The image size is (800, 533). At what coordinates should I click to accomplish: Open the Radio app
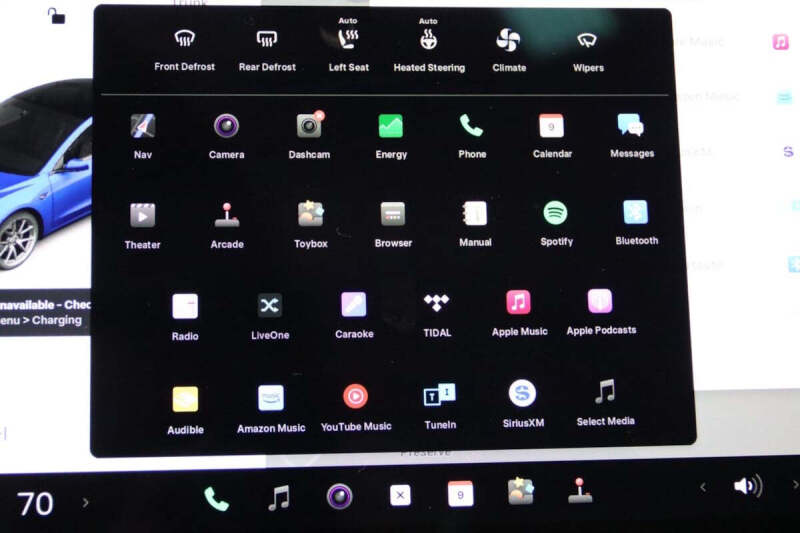point(185,317)
